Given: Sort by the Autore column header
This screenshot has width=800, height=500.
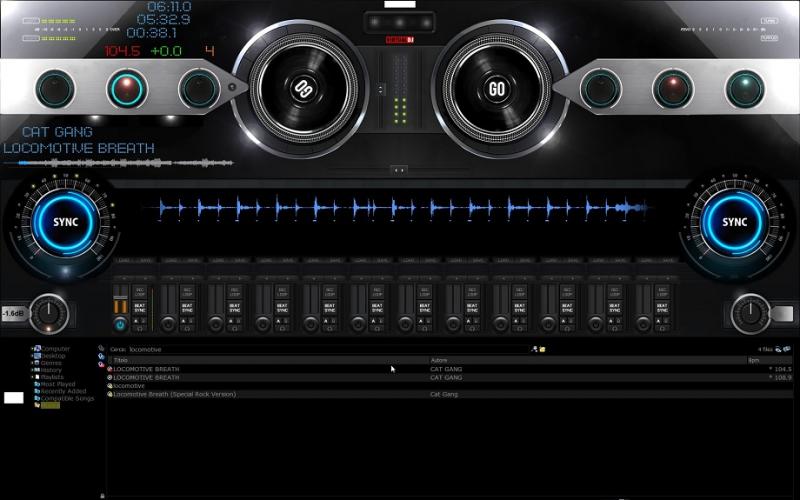Looking at the screenshot, I should pos(587,360).
